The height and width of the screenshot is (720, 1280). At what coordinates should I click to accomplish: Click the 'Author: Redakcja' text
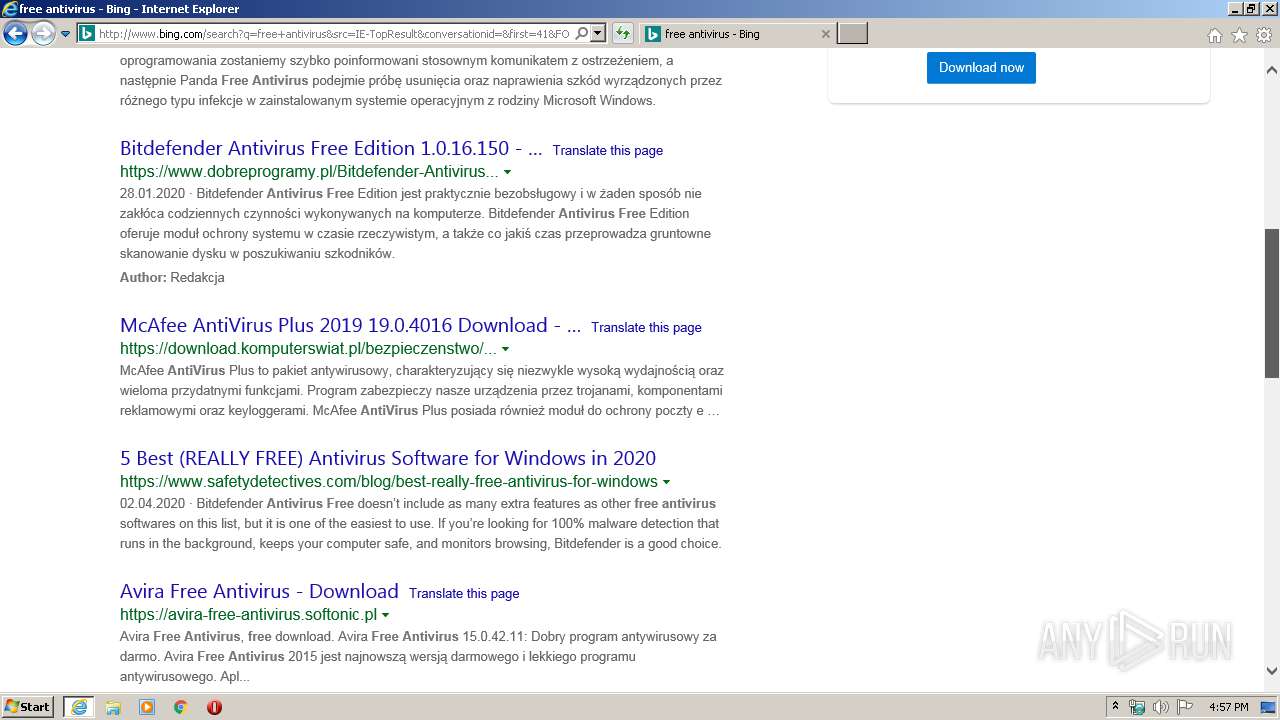point(172,277)
